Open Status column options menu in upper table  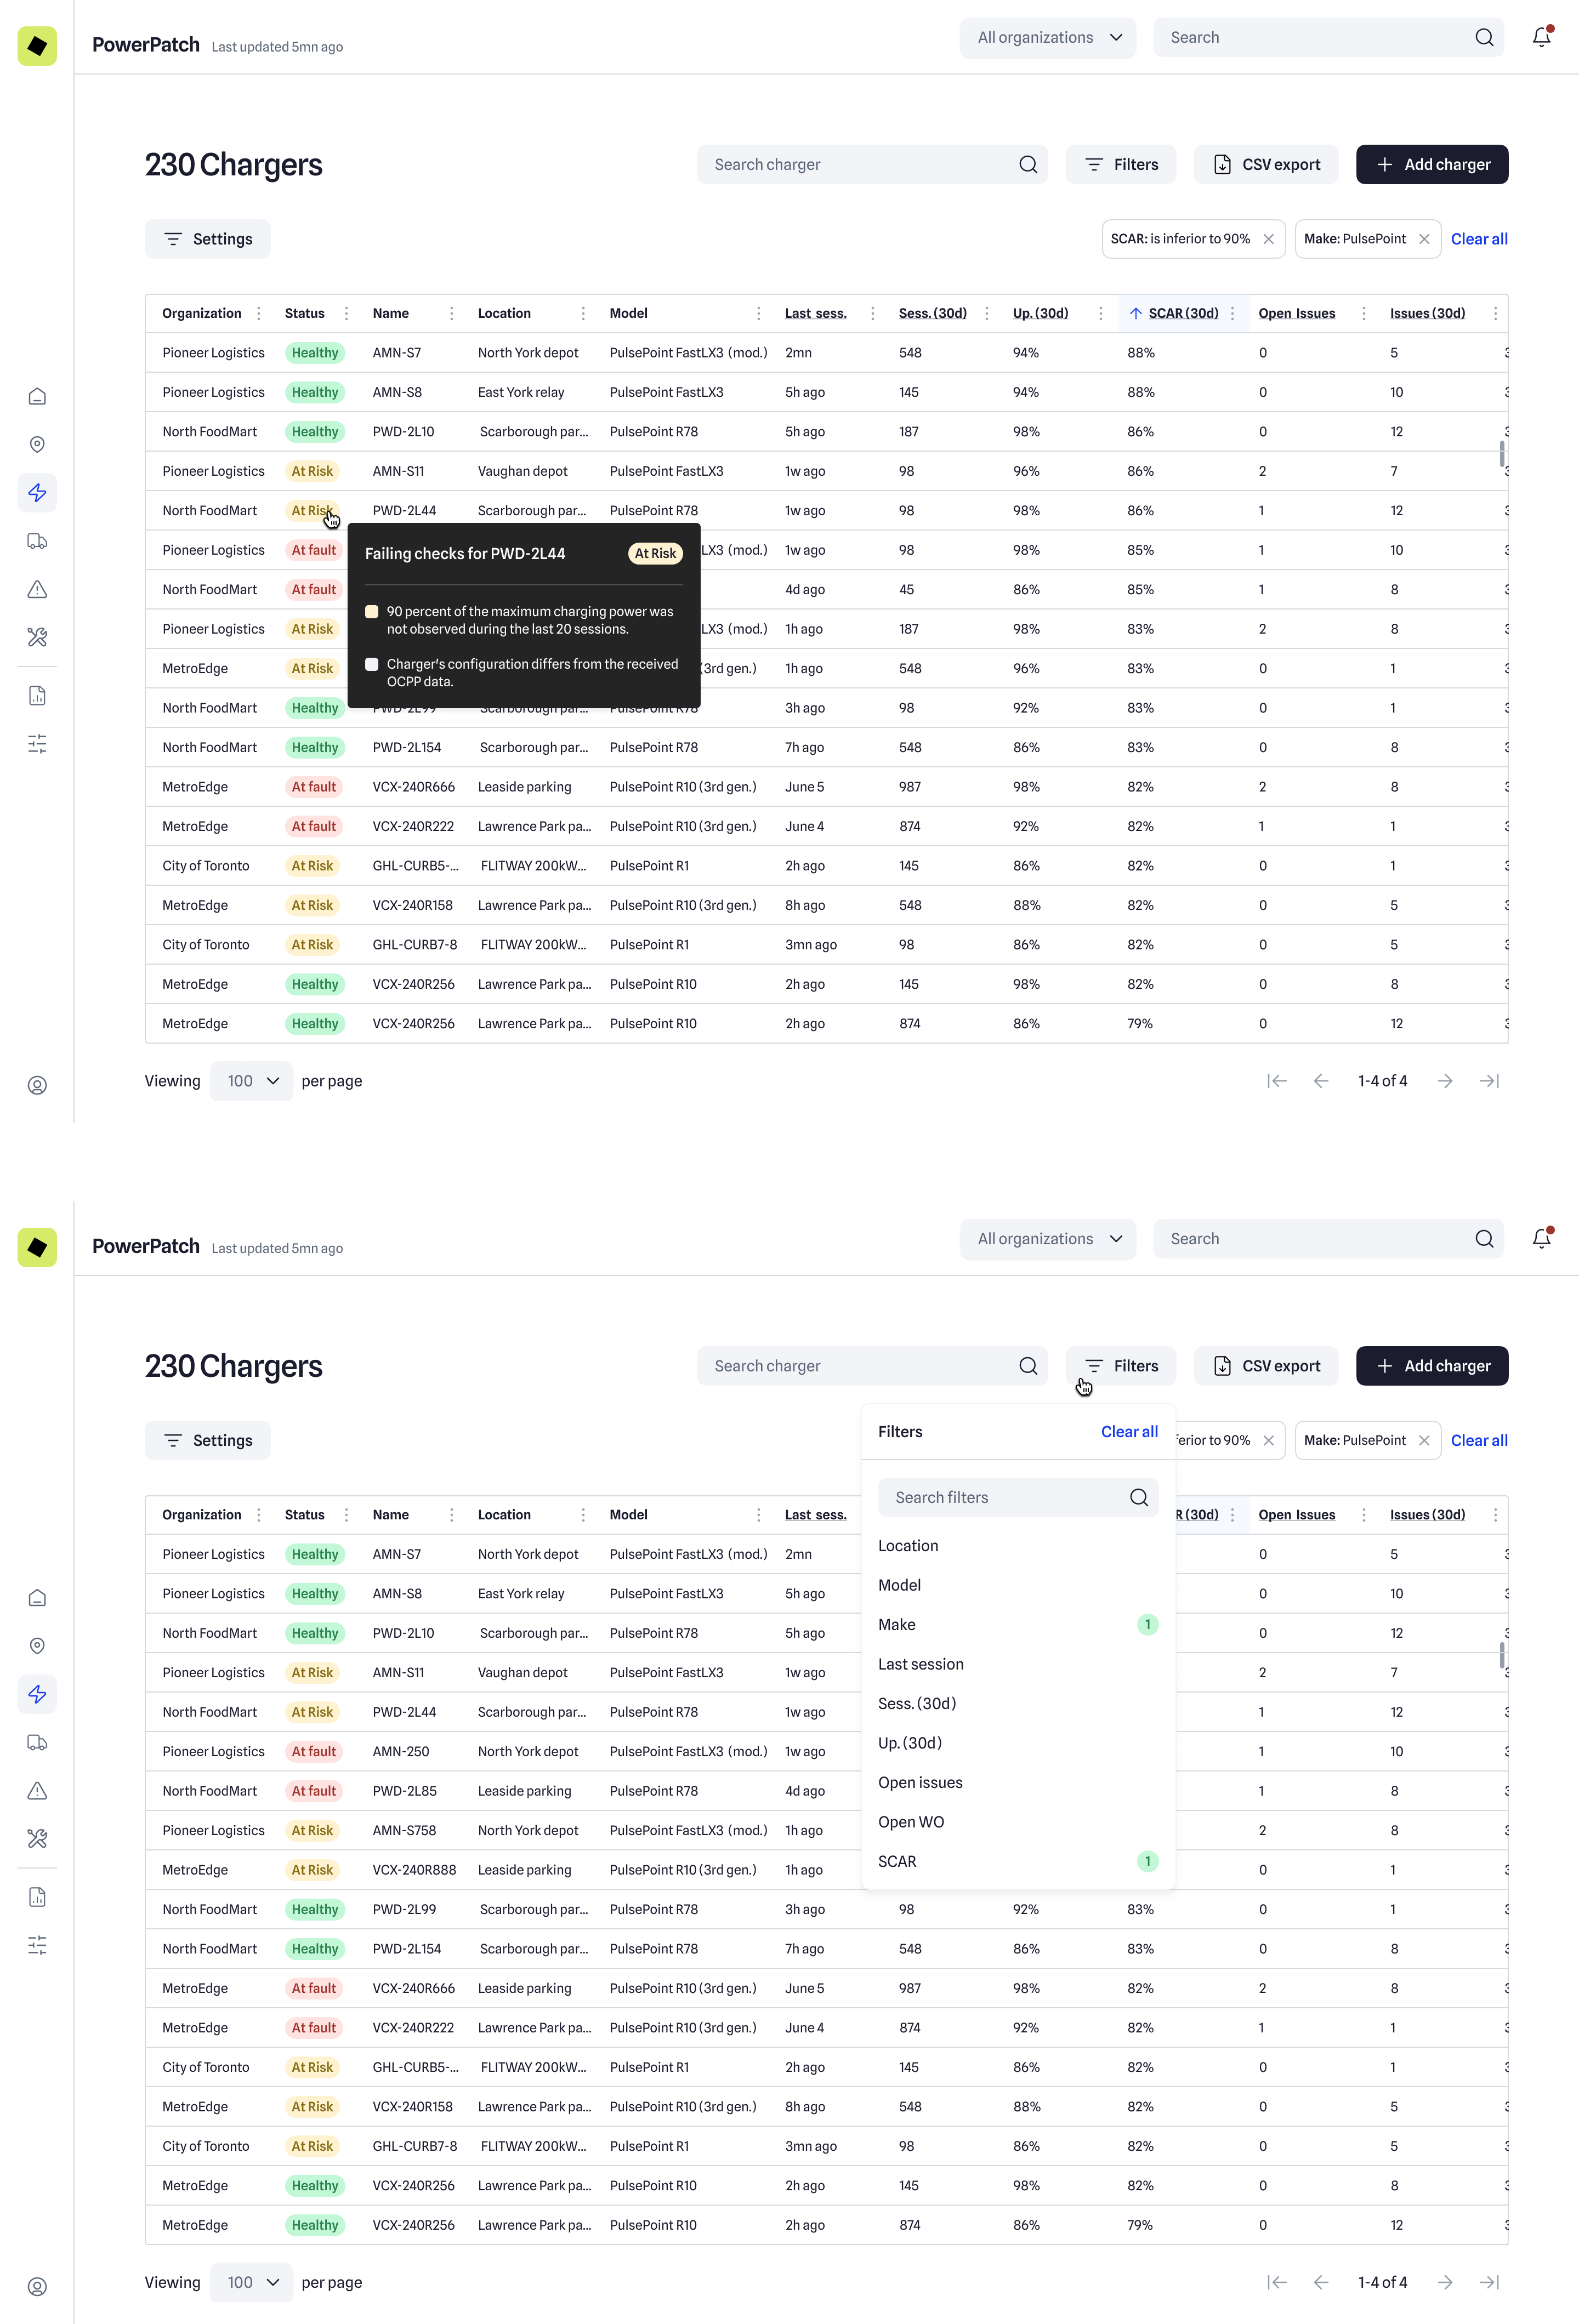347,313
